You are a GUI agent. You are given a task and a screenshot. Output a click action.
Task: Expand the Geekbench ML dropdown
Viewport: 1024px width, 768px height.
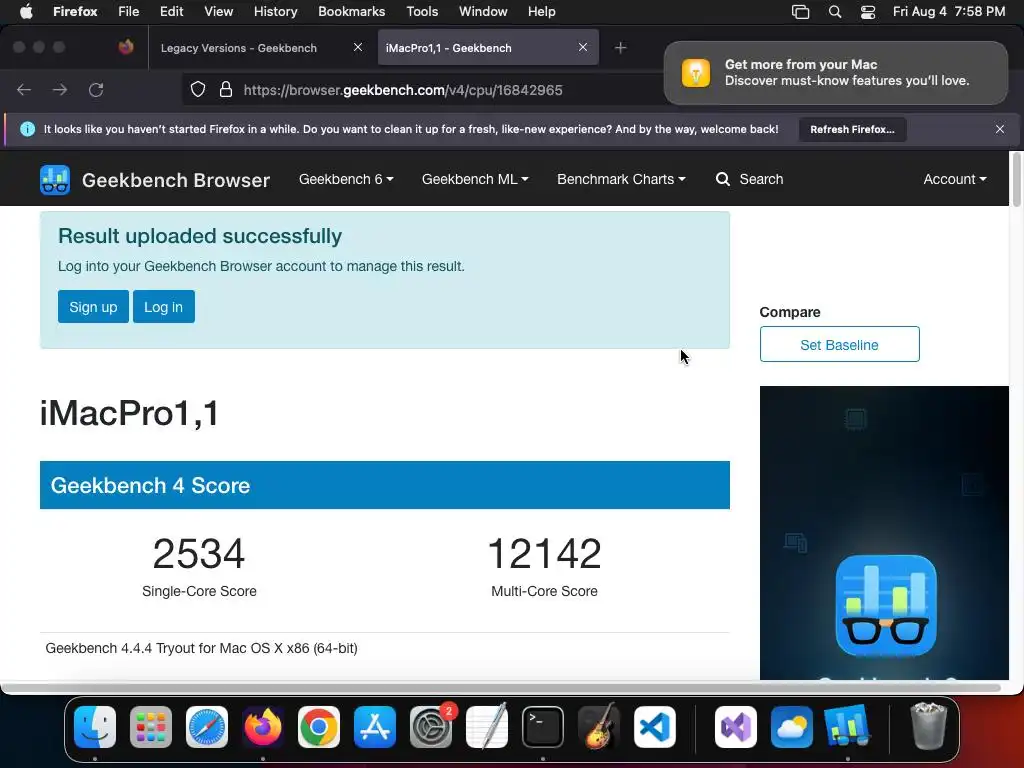[x=475, y=179]
